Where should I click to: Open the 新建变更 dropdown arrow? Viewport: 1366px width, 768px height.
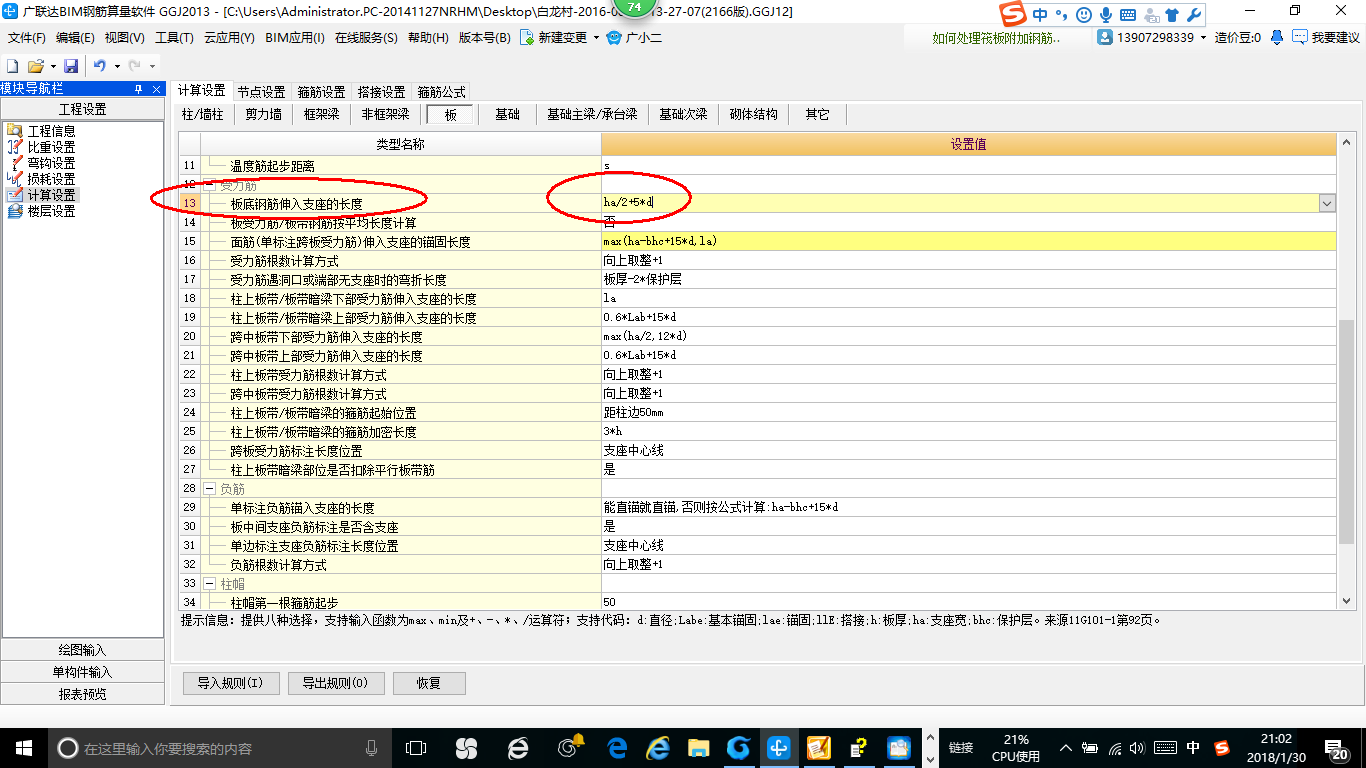pyautogui.click(x=596, y=37)
